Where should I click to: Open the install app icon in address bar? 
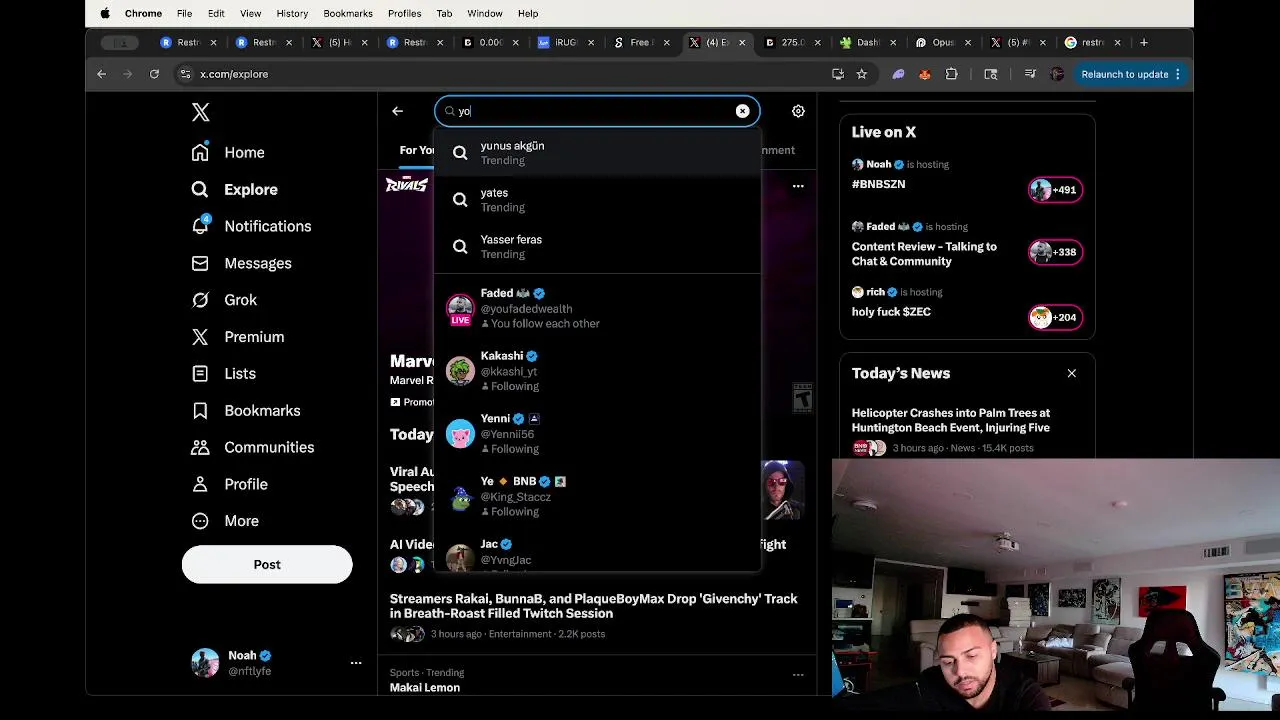click(838, 74)
